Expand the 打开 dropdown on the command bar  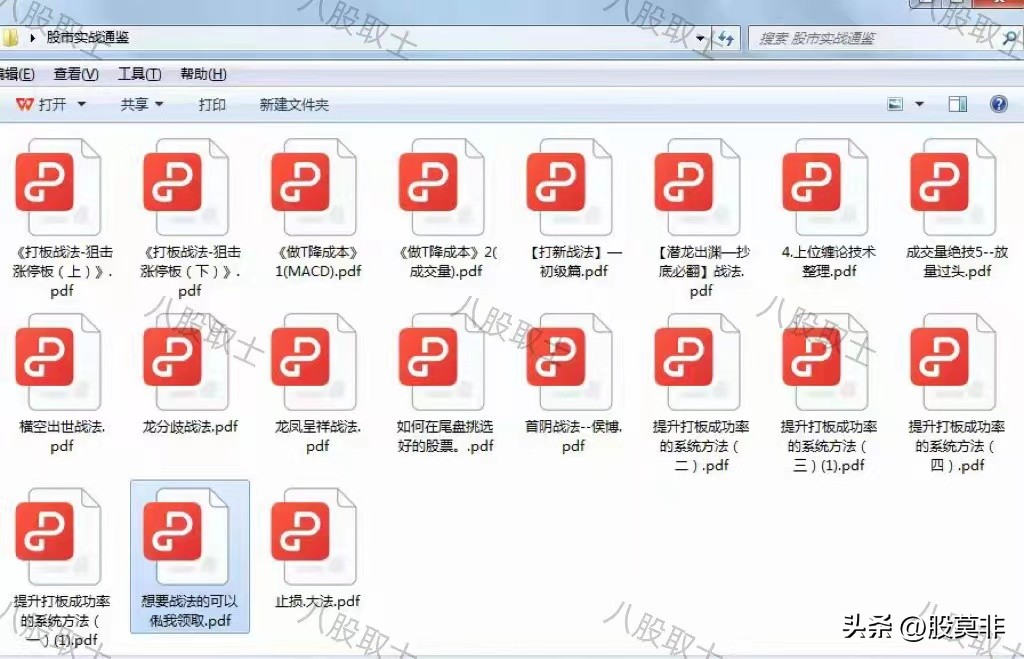pos(80,103)
